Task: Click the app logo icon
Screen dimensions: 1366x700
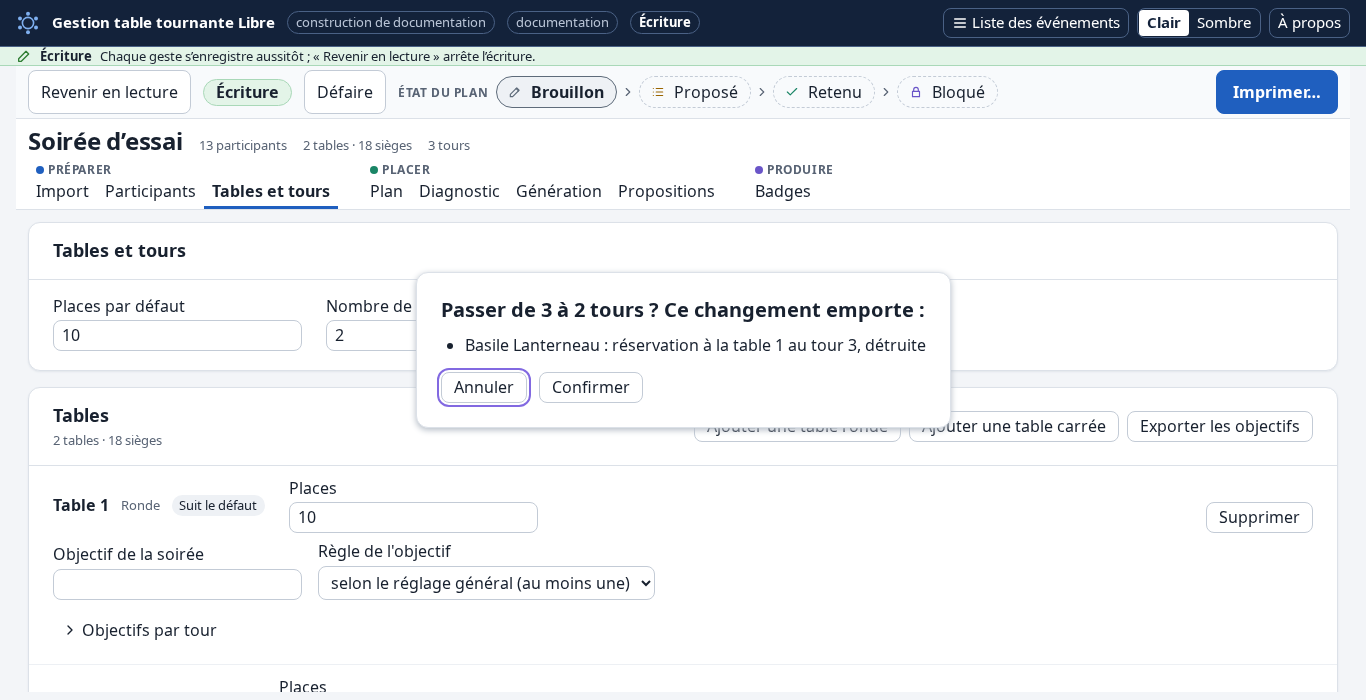Action: coord(28,23)
